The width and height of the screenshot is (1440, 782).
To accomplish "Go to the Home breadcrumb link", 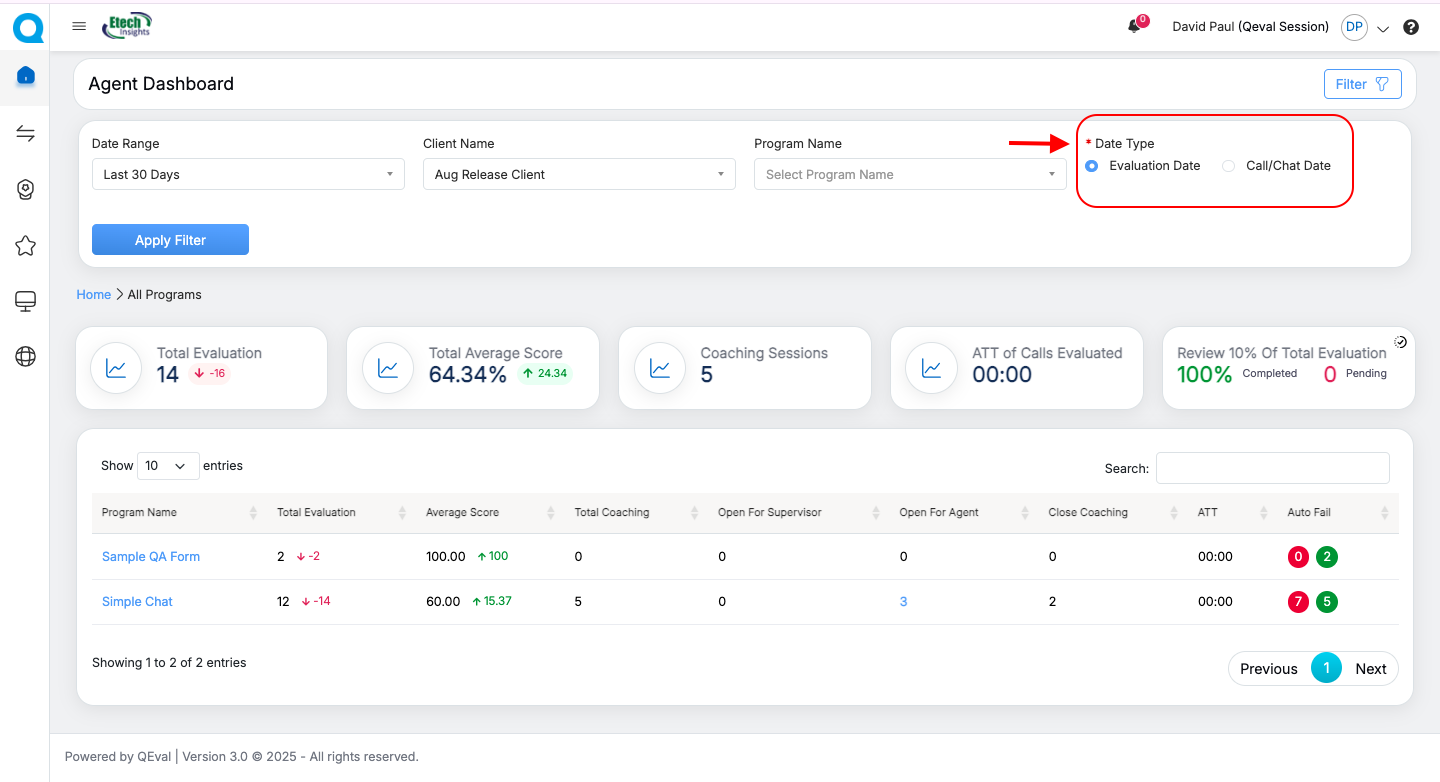I will coord(94,295).
